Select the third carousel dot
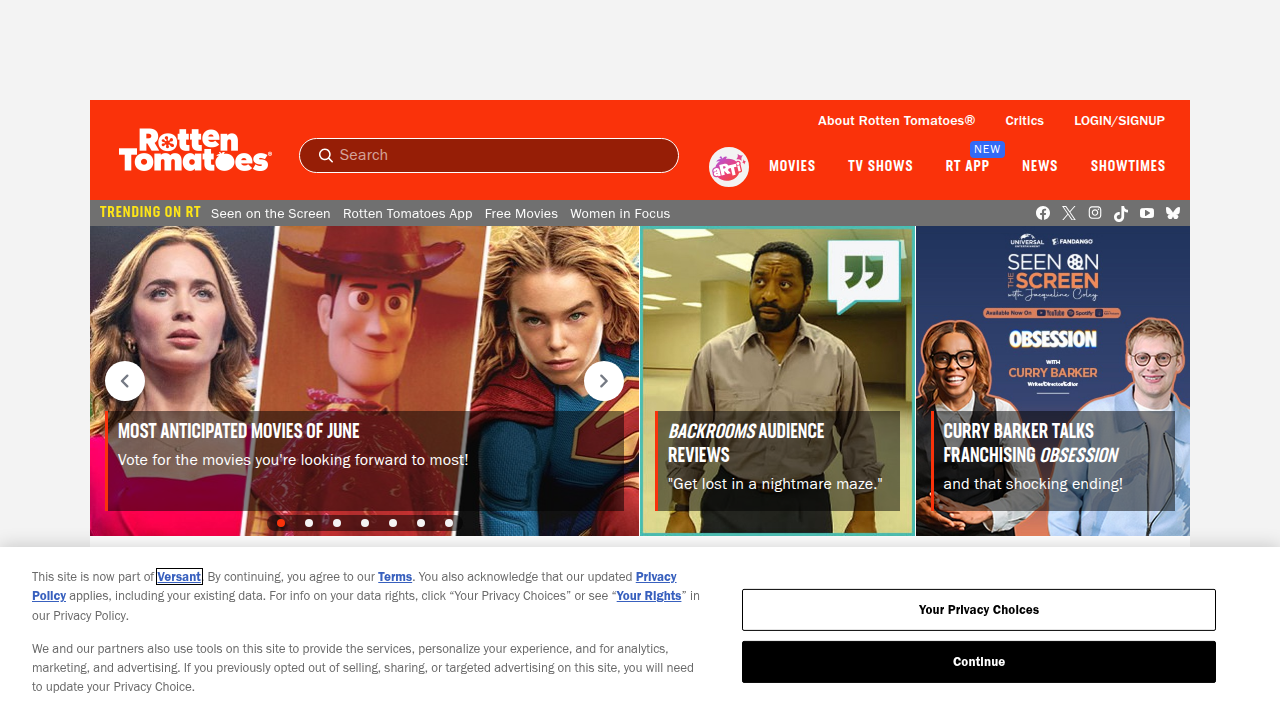Image resolution: width=1280 pixels, height=720 pixels. pyautogui.click(x=337, y=523)
